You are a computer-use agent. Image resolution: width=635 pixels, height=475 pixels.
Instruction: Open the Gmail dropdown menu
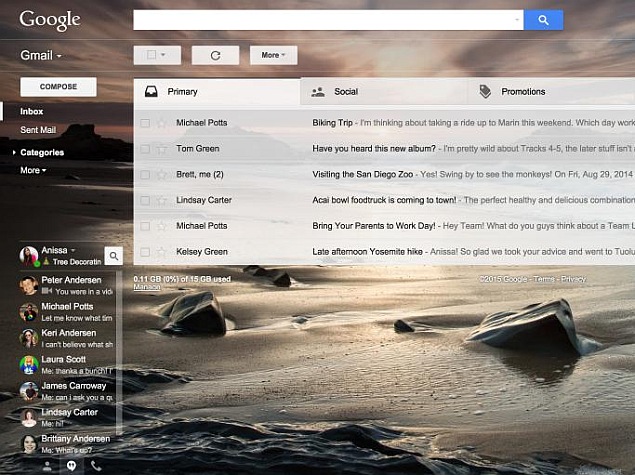point(41,55)
